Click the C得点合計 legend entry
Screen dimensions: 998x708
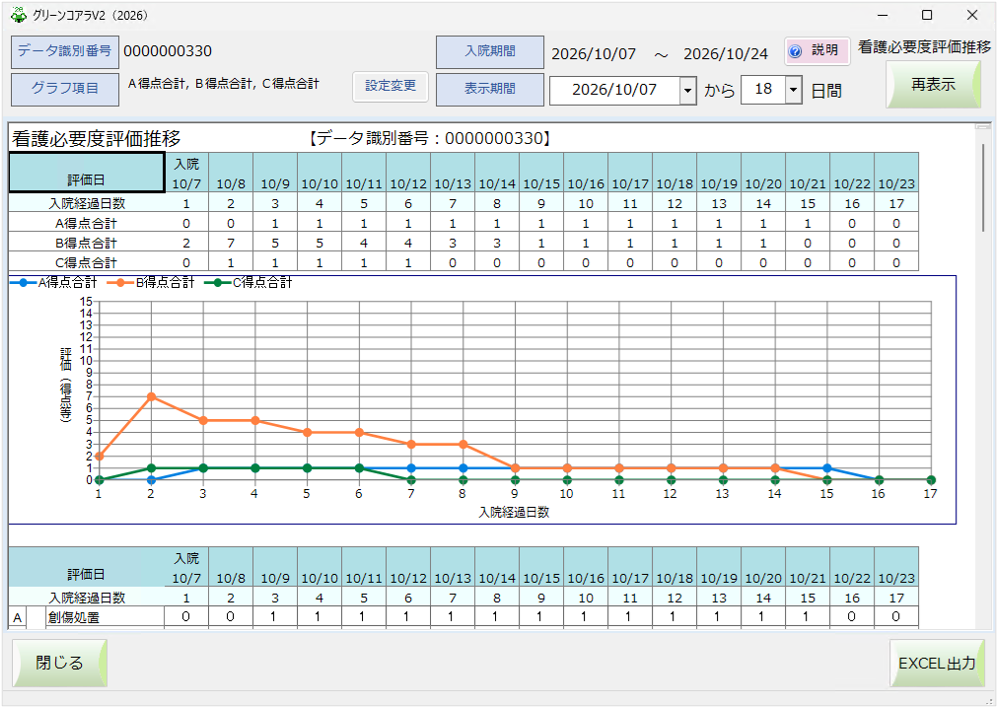[x=249, y=283]
